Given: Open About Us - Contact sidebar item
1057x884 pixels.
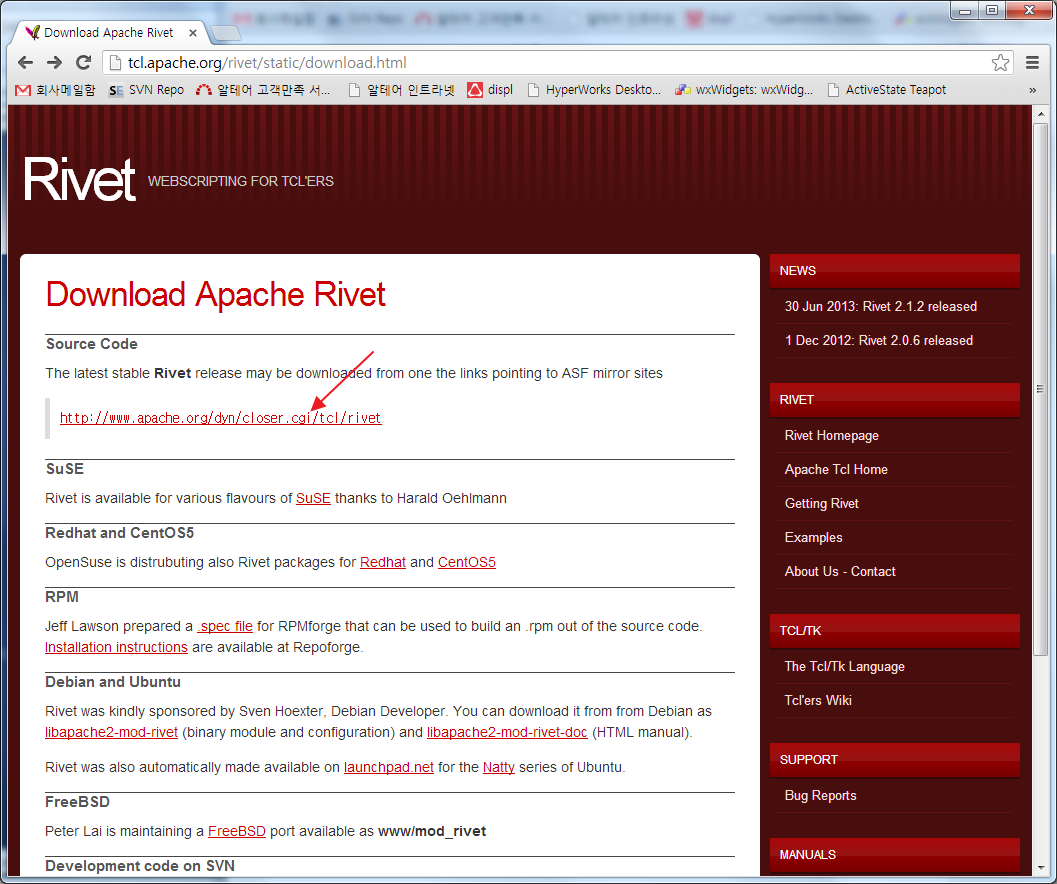Looking at the screenshot, I should [x=840, y=572].
